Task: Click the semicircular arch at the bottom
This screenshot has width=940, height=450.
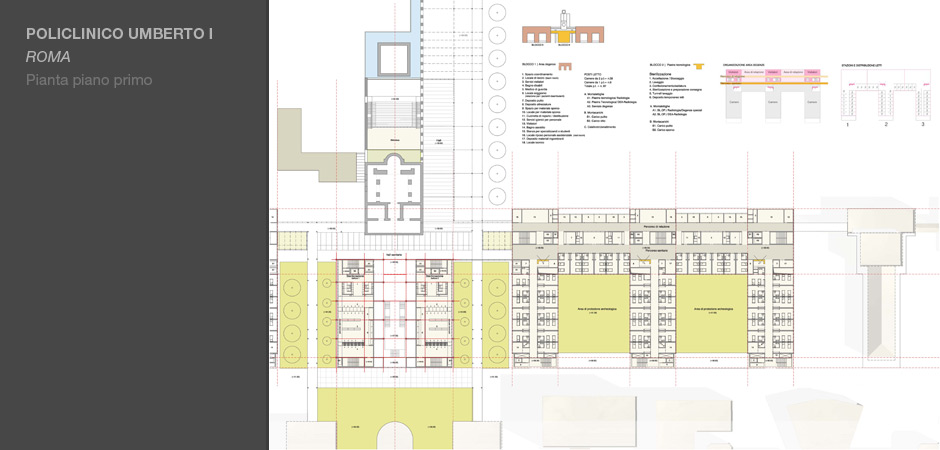Action: tap(394, 436)
